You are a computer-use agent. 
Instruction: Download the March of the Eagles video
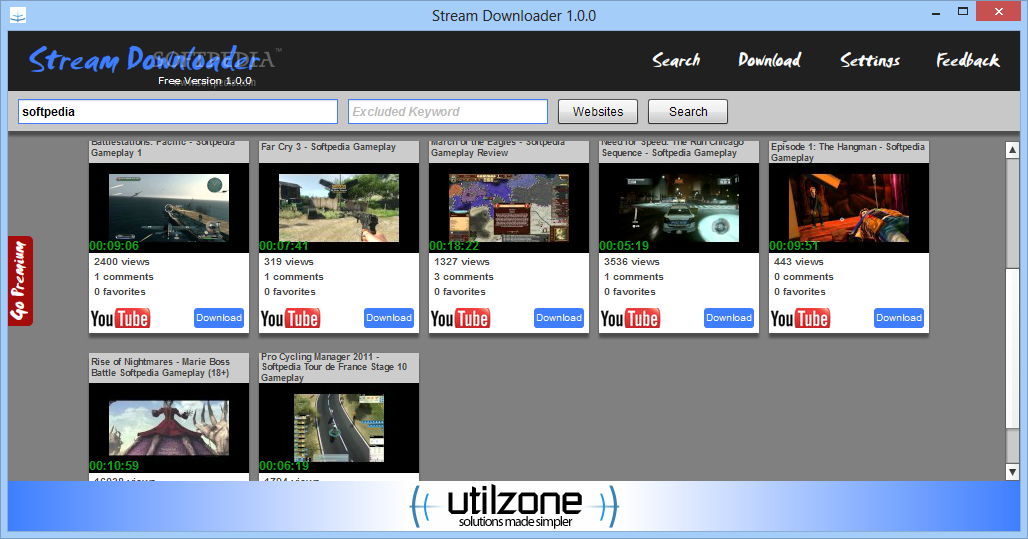pos(559,317)
